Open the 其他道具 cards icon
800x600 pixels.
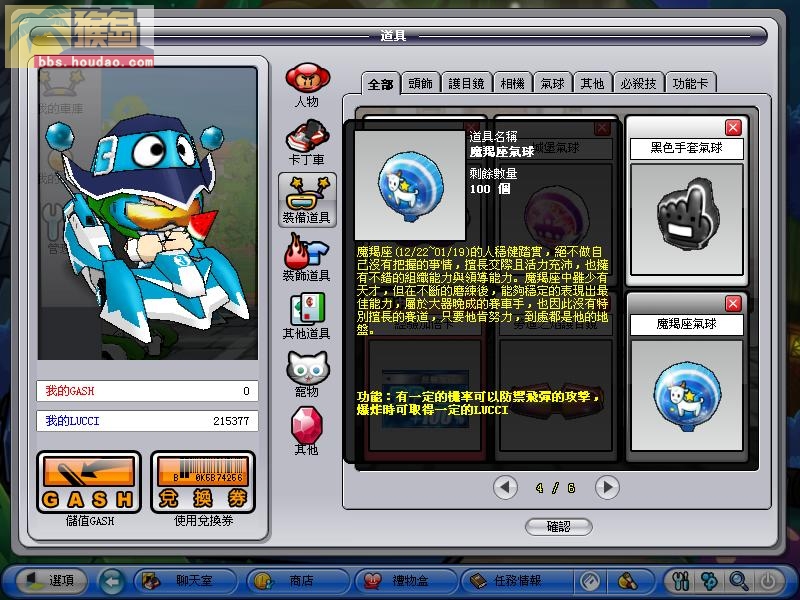[307, 316]
